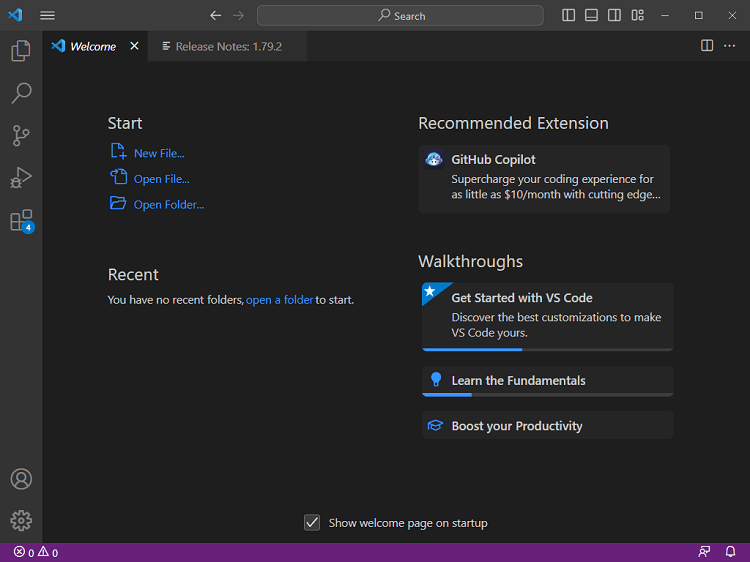
Task: Open the GitHub Copilot recommended extension
Action: (x=543, y=179)
